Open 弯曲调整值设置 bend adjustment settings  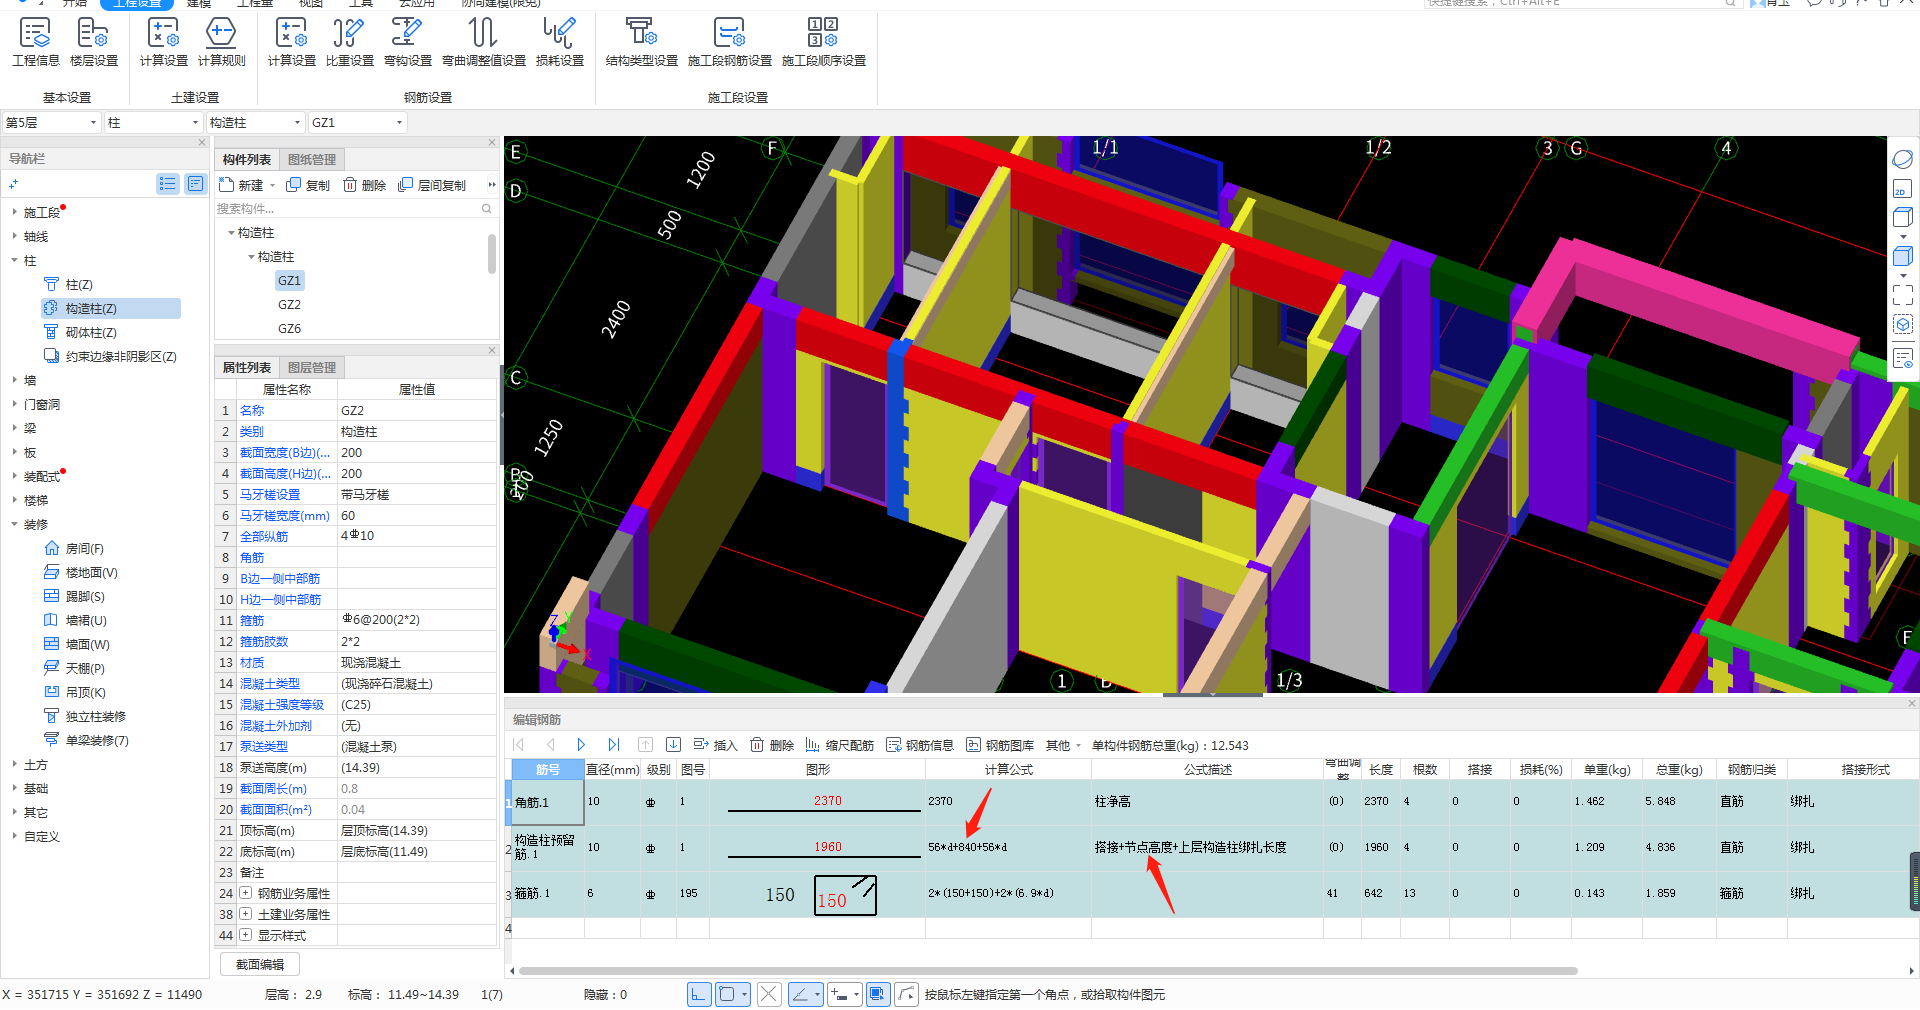484,42
